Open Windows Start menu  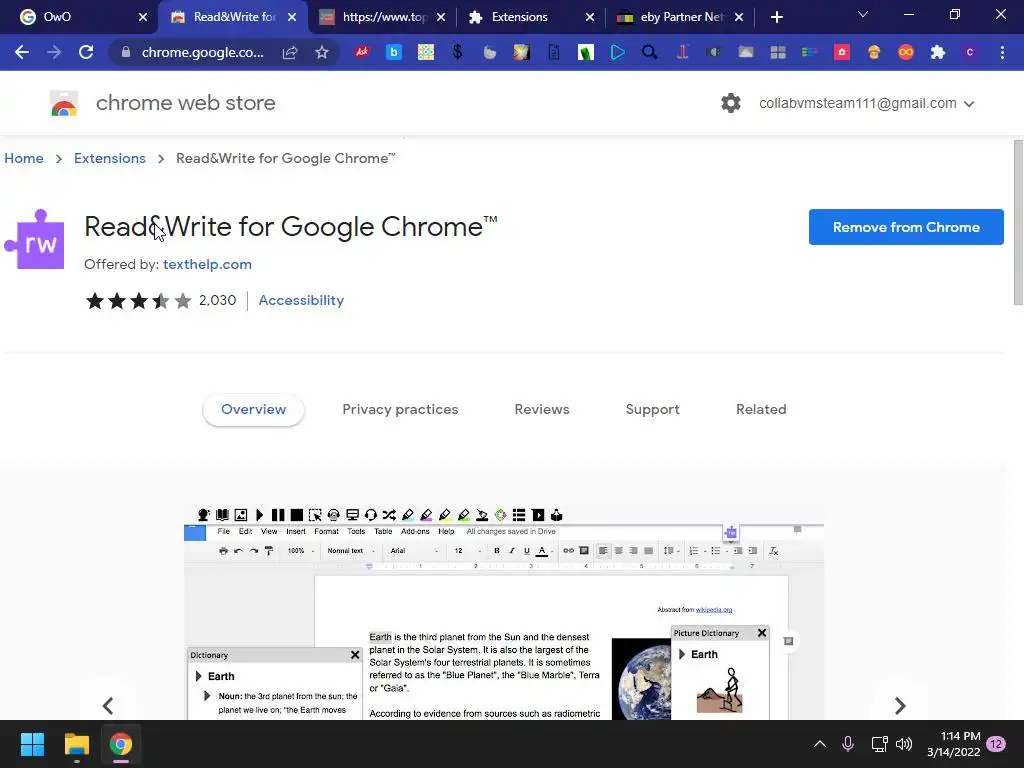click(x=32, y=744)
